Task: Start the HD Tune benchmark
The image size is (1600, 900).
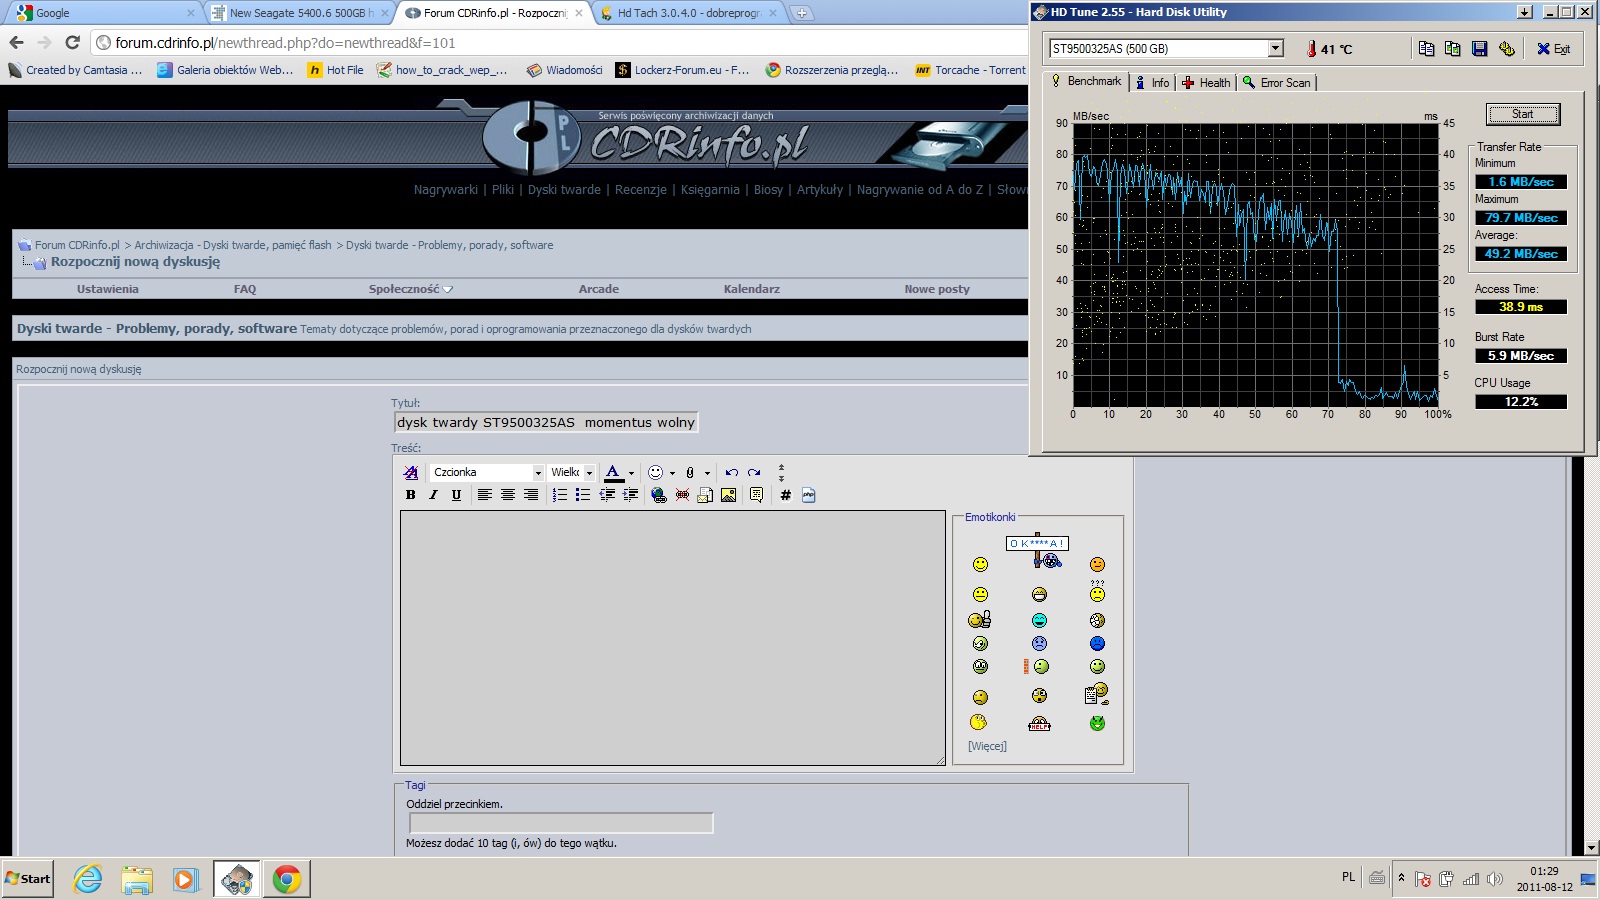Action: point(1522,114)
